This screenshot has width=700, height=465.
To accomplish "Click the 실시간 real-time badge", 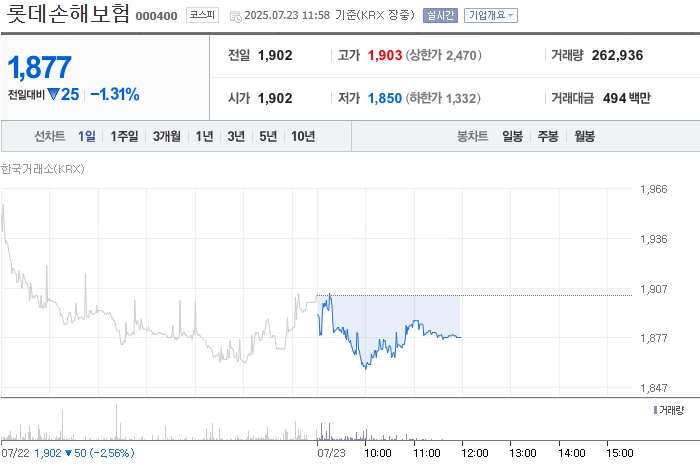I will pos(440,16).
